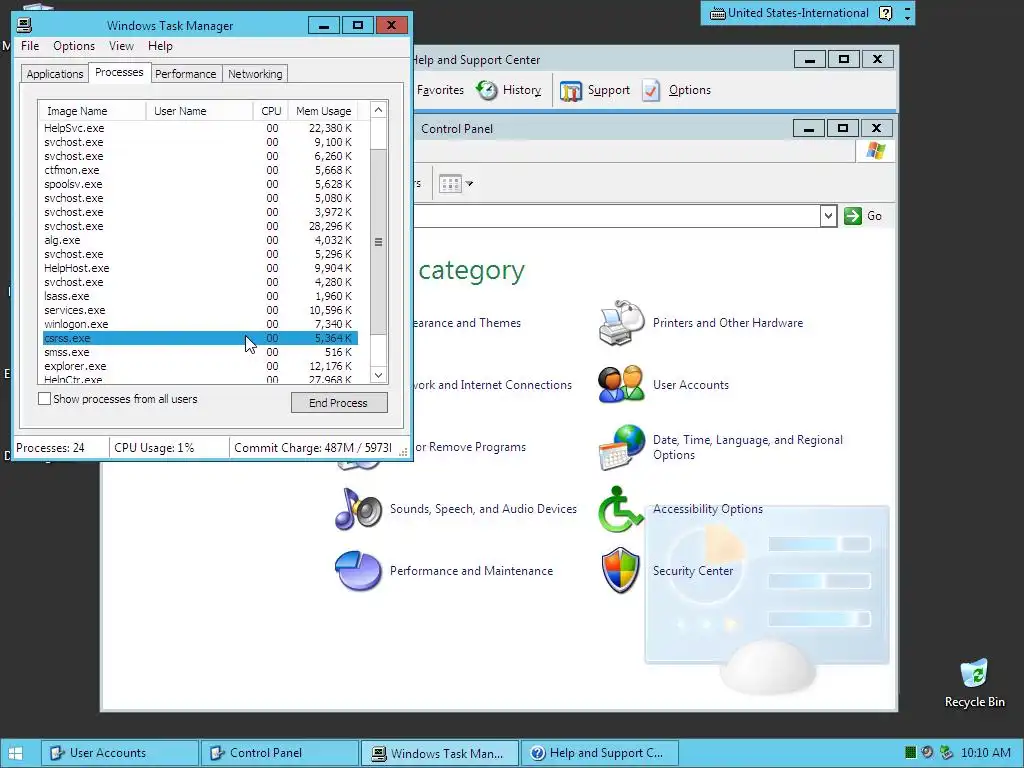Image resolution: width=1024 pixels, height=768 pixels.
Task: Switch to the Performance tab
Action: pyautogui.click(x=185, y=74)
